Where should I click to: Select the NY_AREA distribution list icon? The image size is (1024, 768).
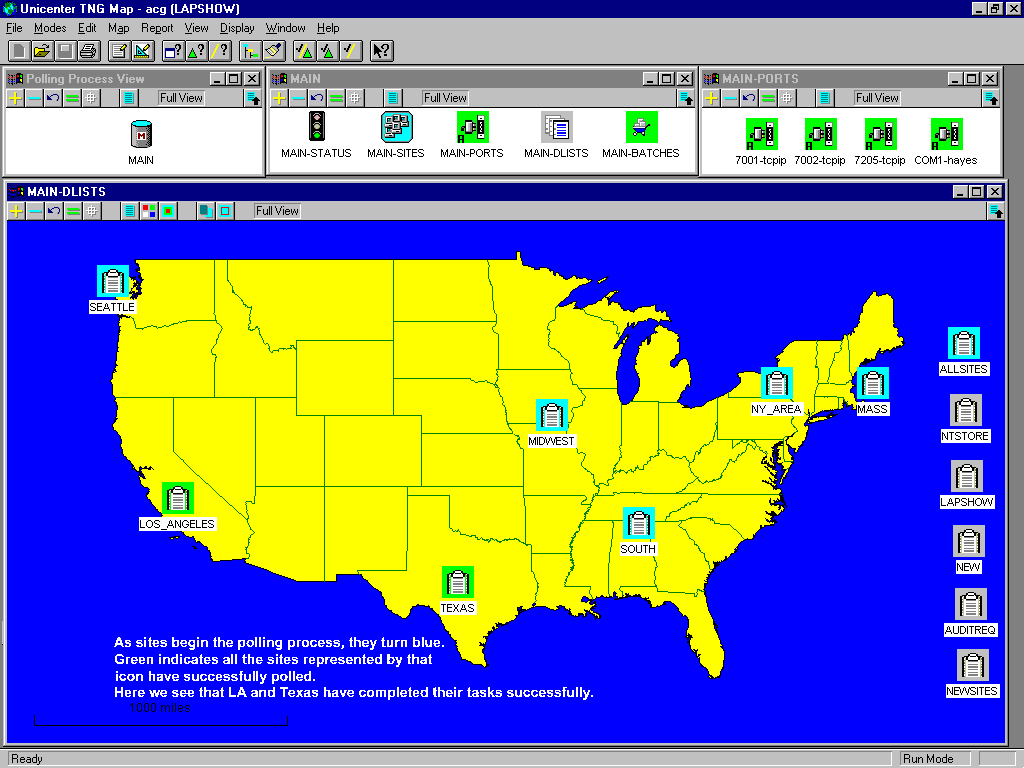776,383
